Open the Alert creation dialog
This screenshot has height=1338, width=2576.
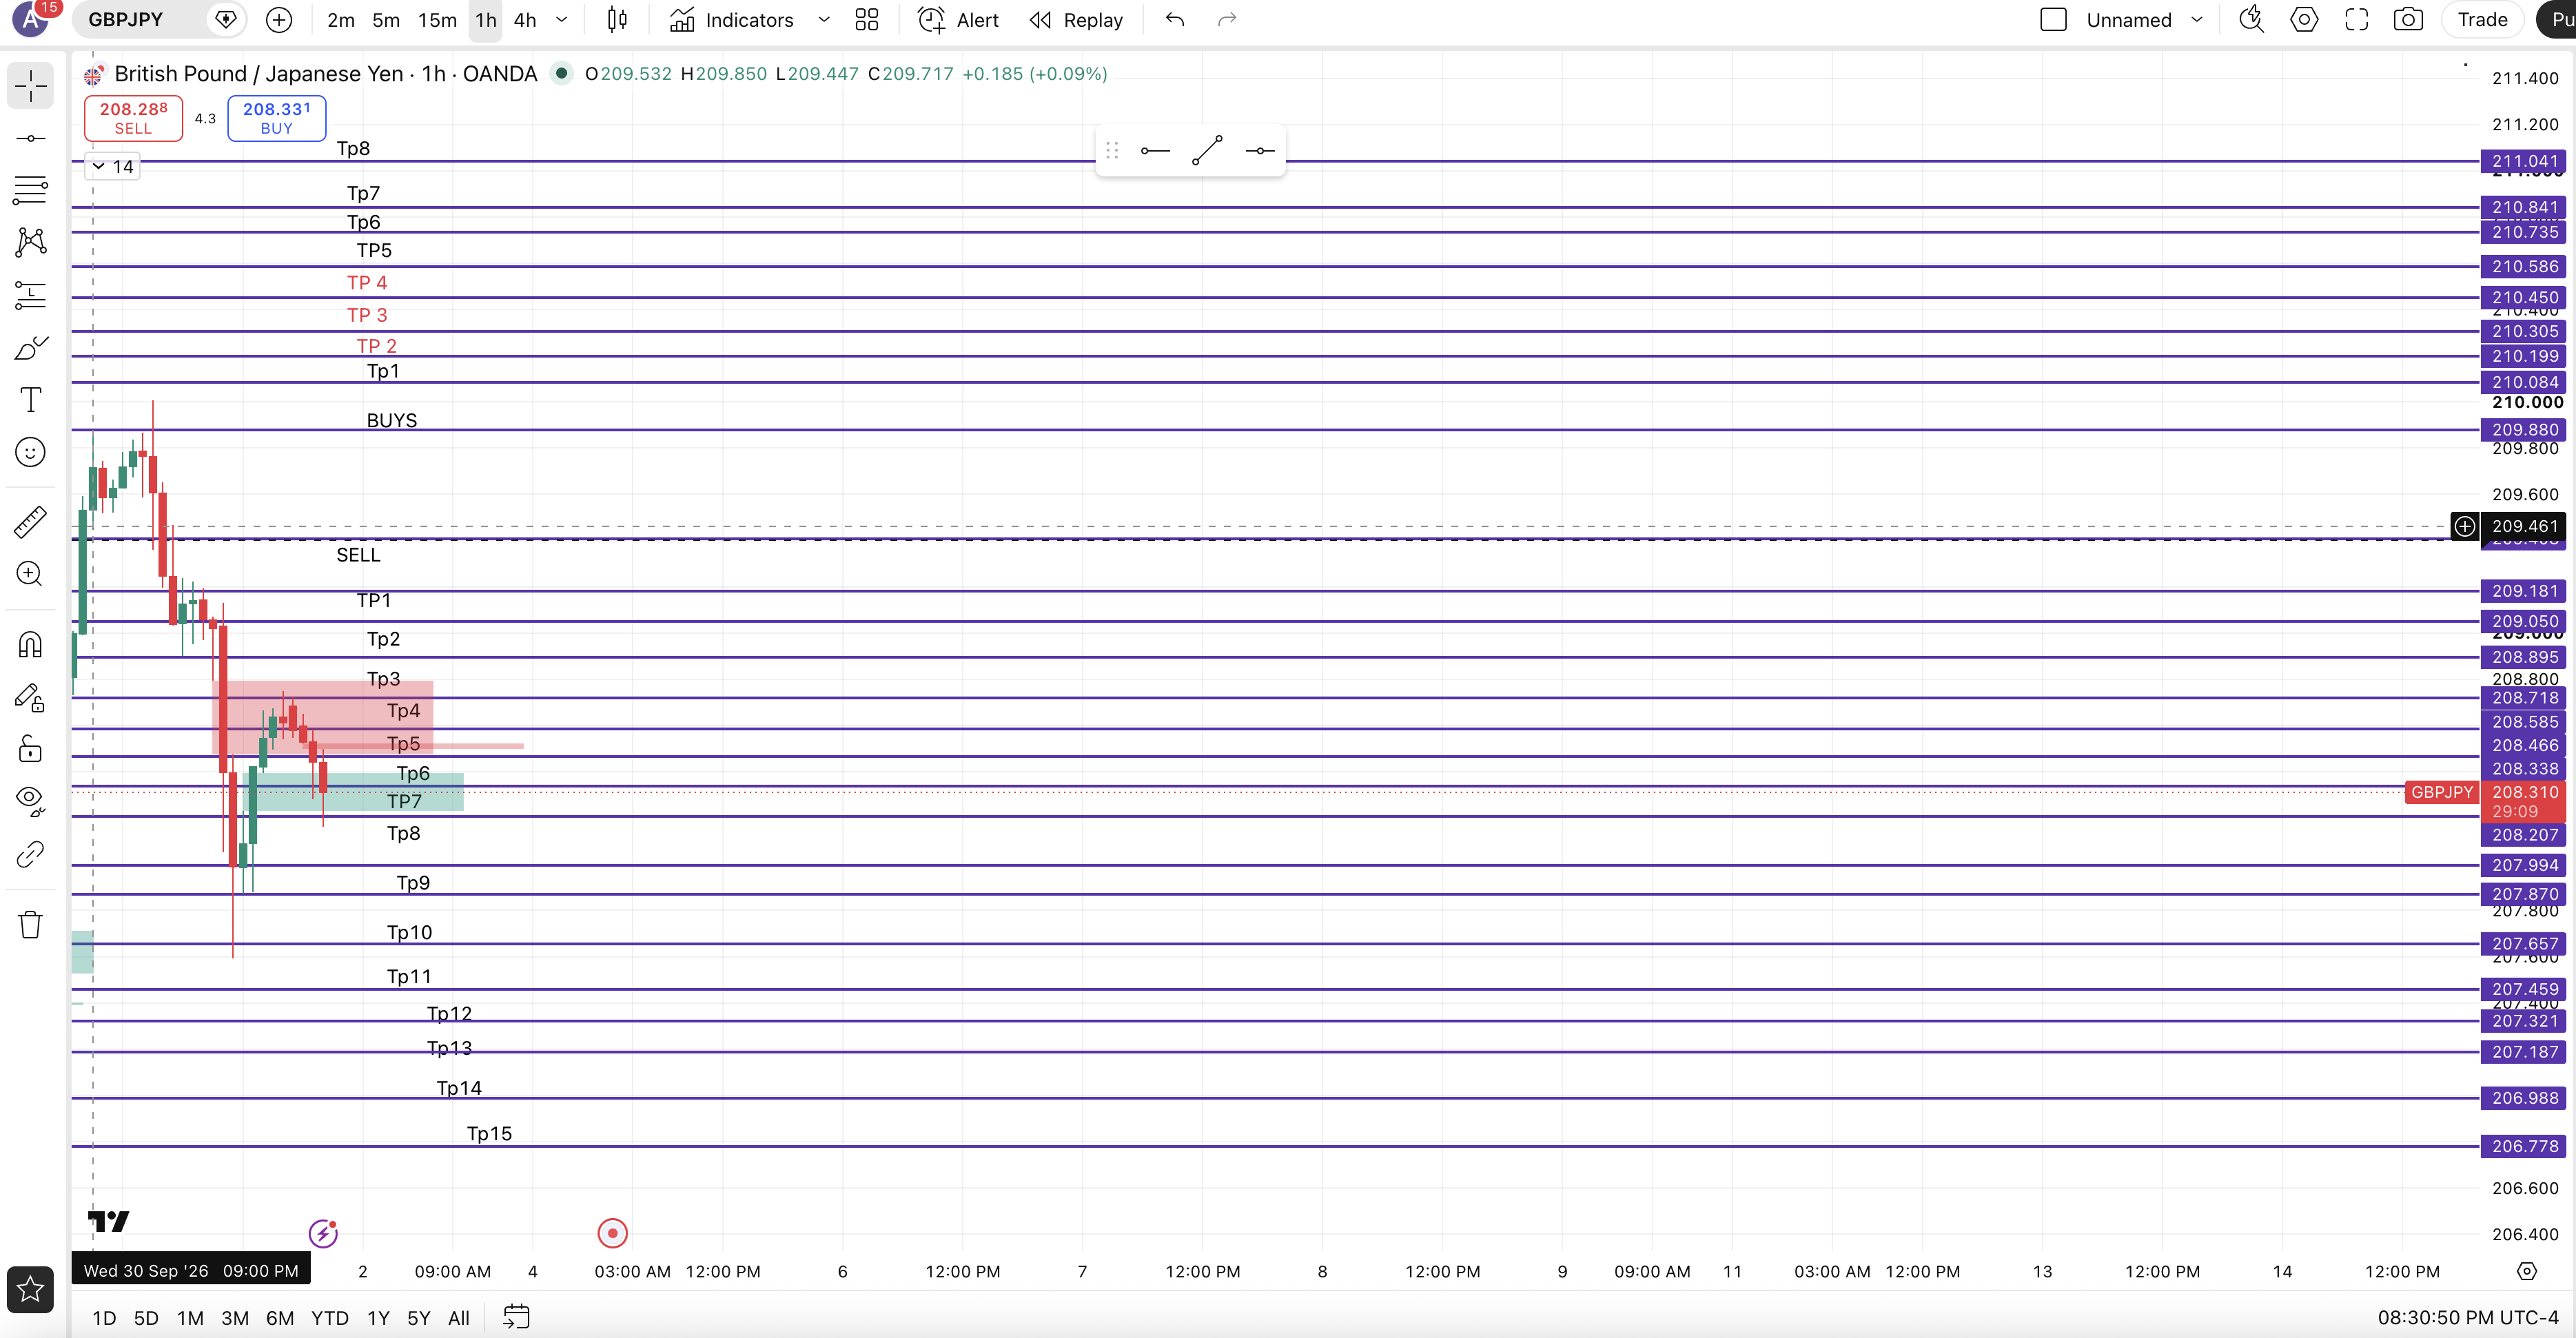point(958,20)
